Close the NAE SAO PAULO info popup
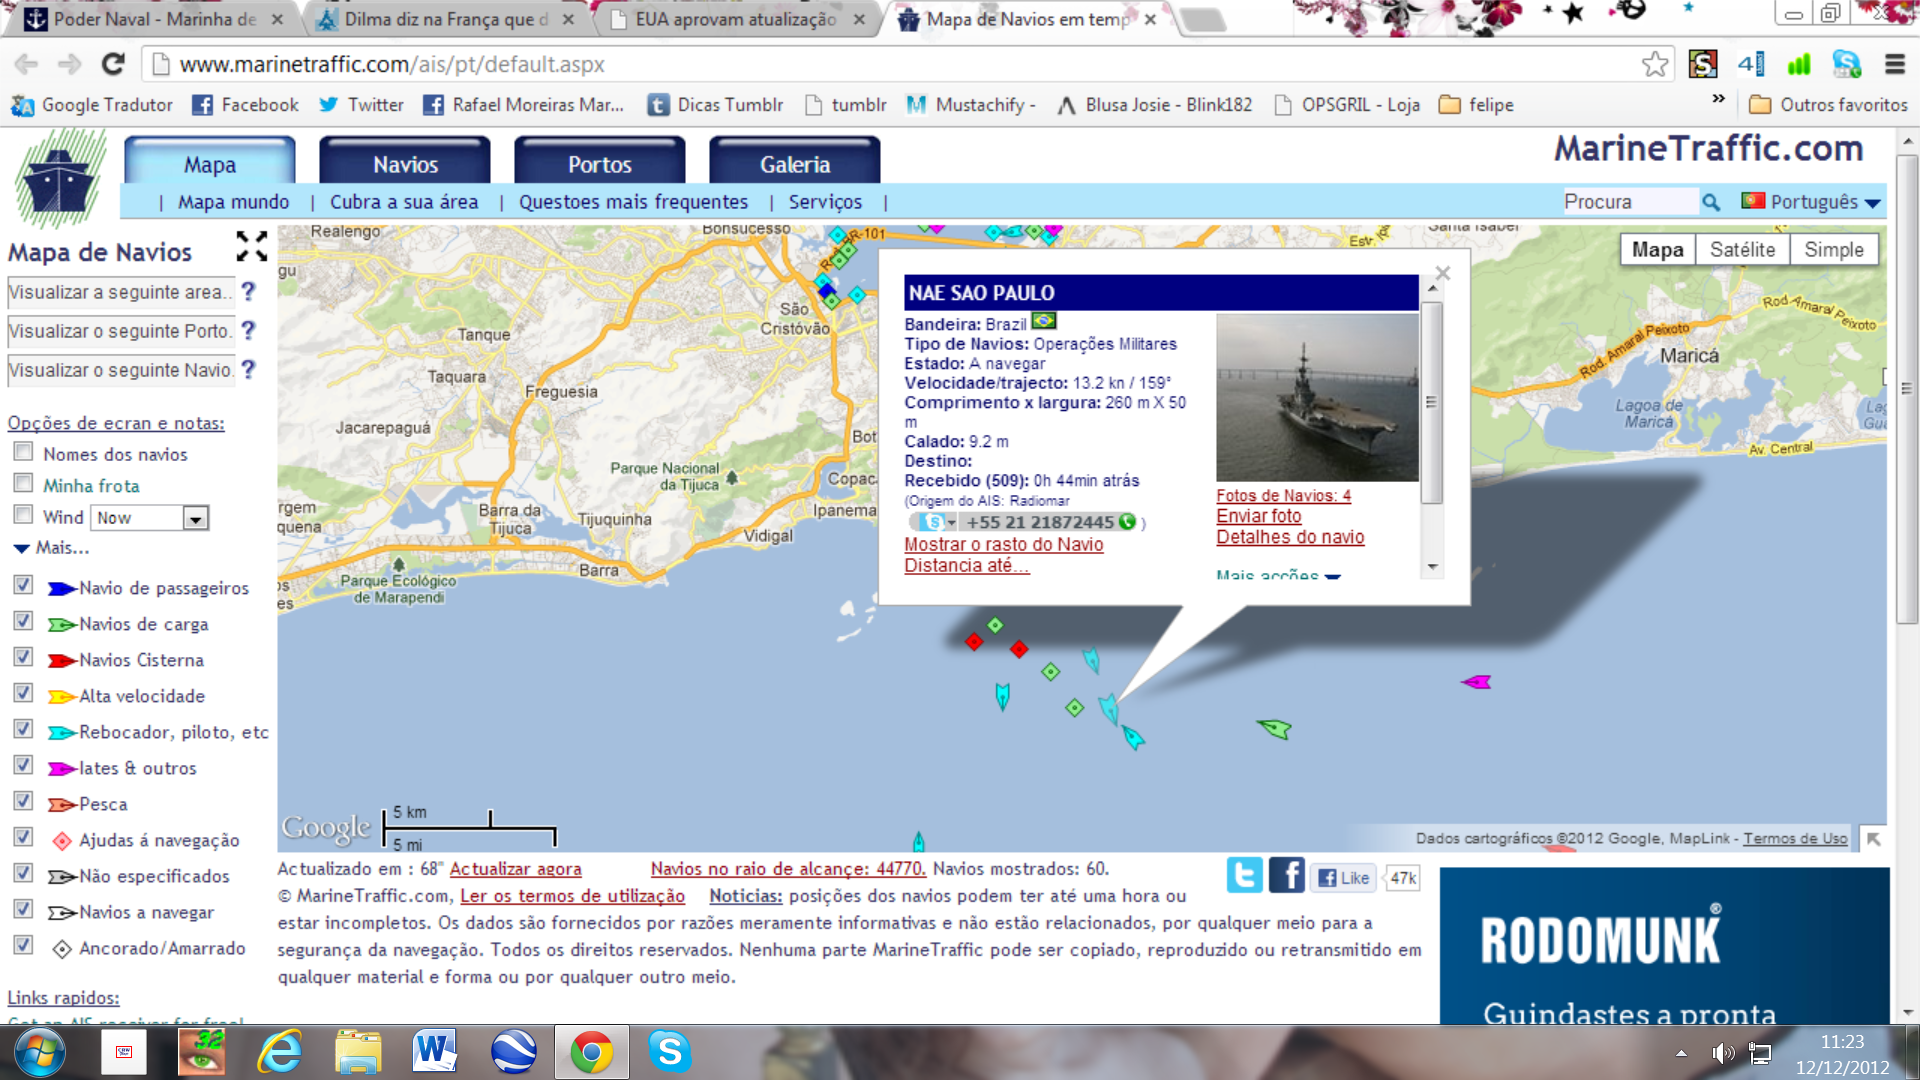This screenshot has width=1920, height=1080. pyautogui.click(x=1442, y=273)
